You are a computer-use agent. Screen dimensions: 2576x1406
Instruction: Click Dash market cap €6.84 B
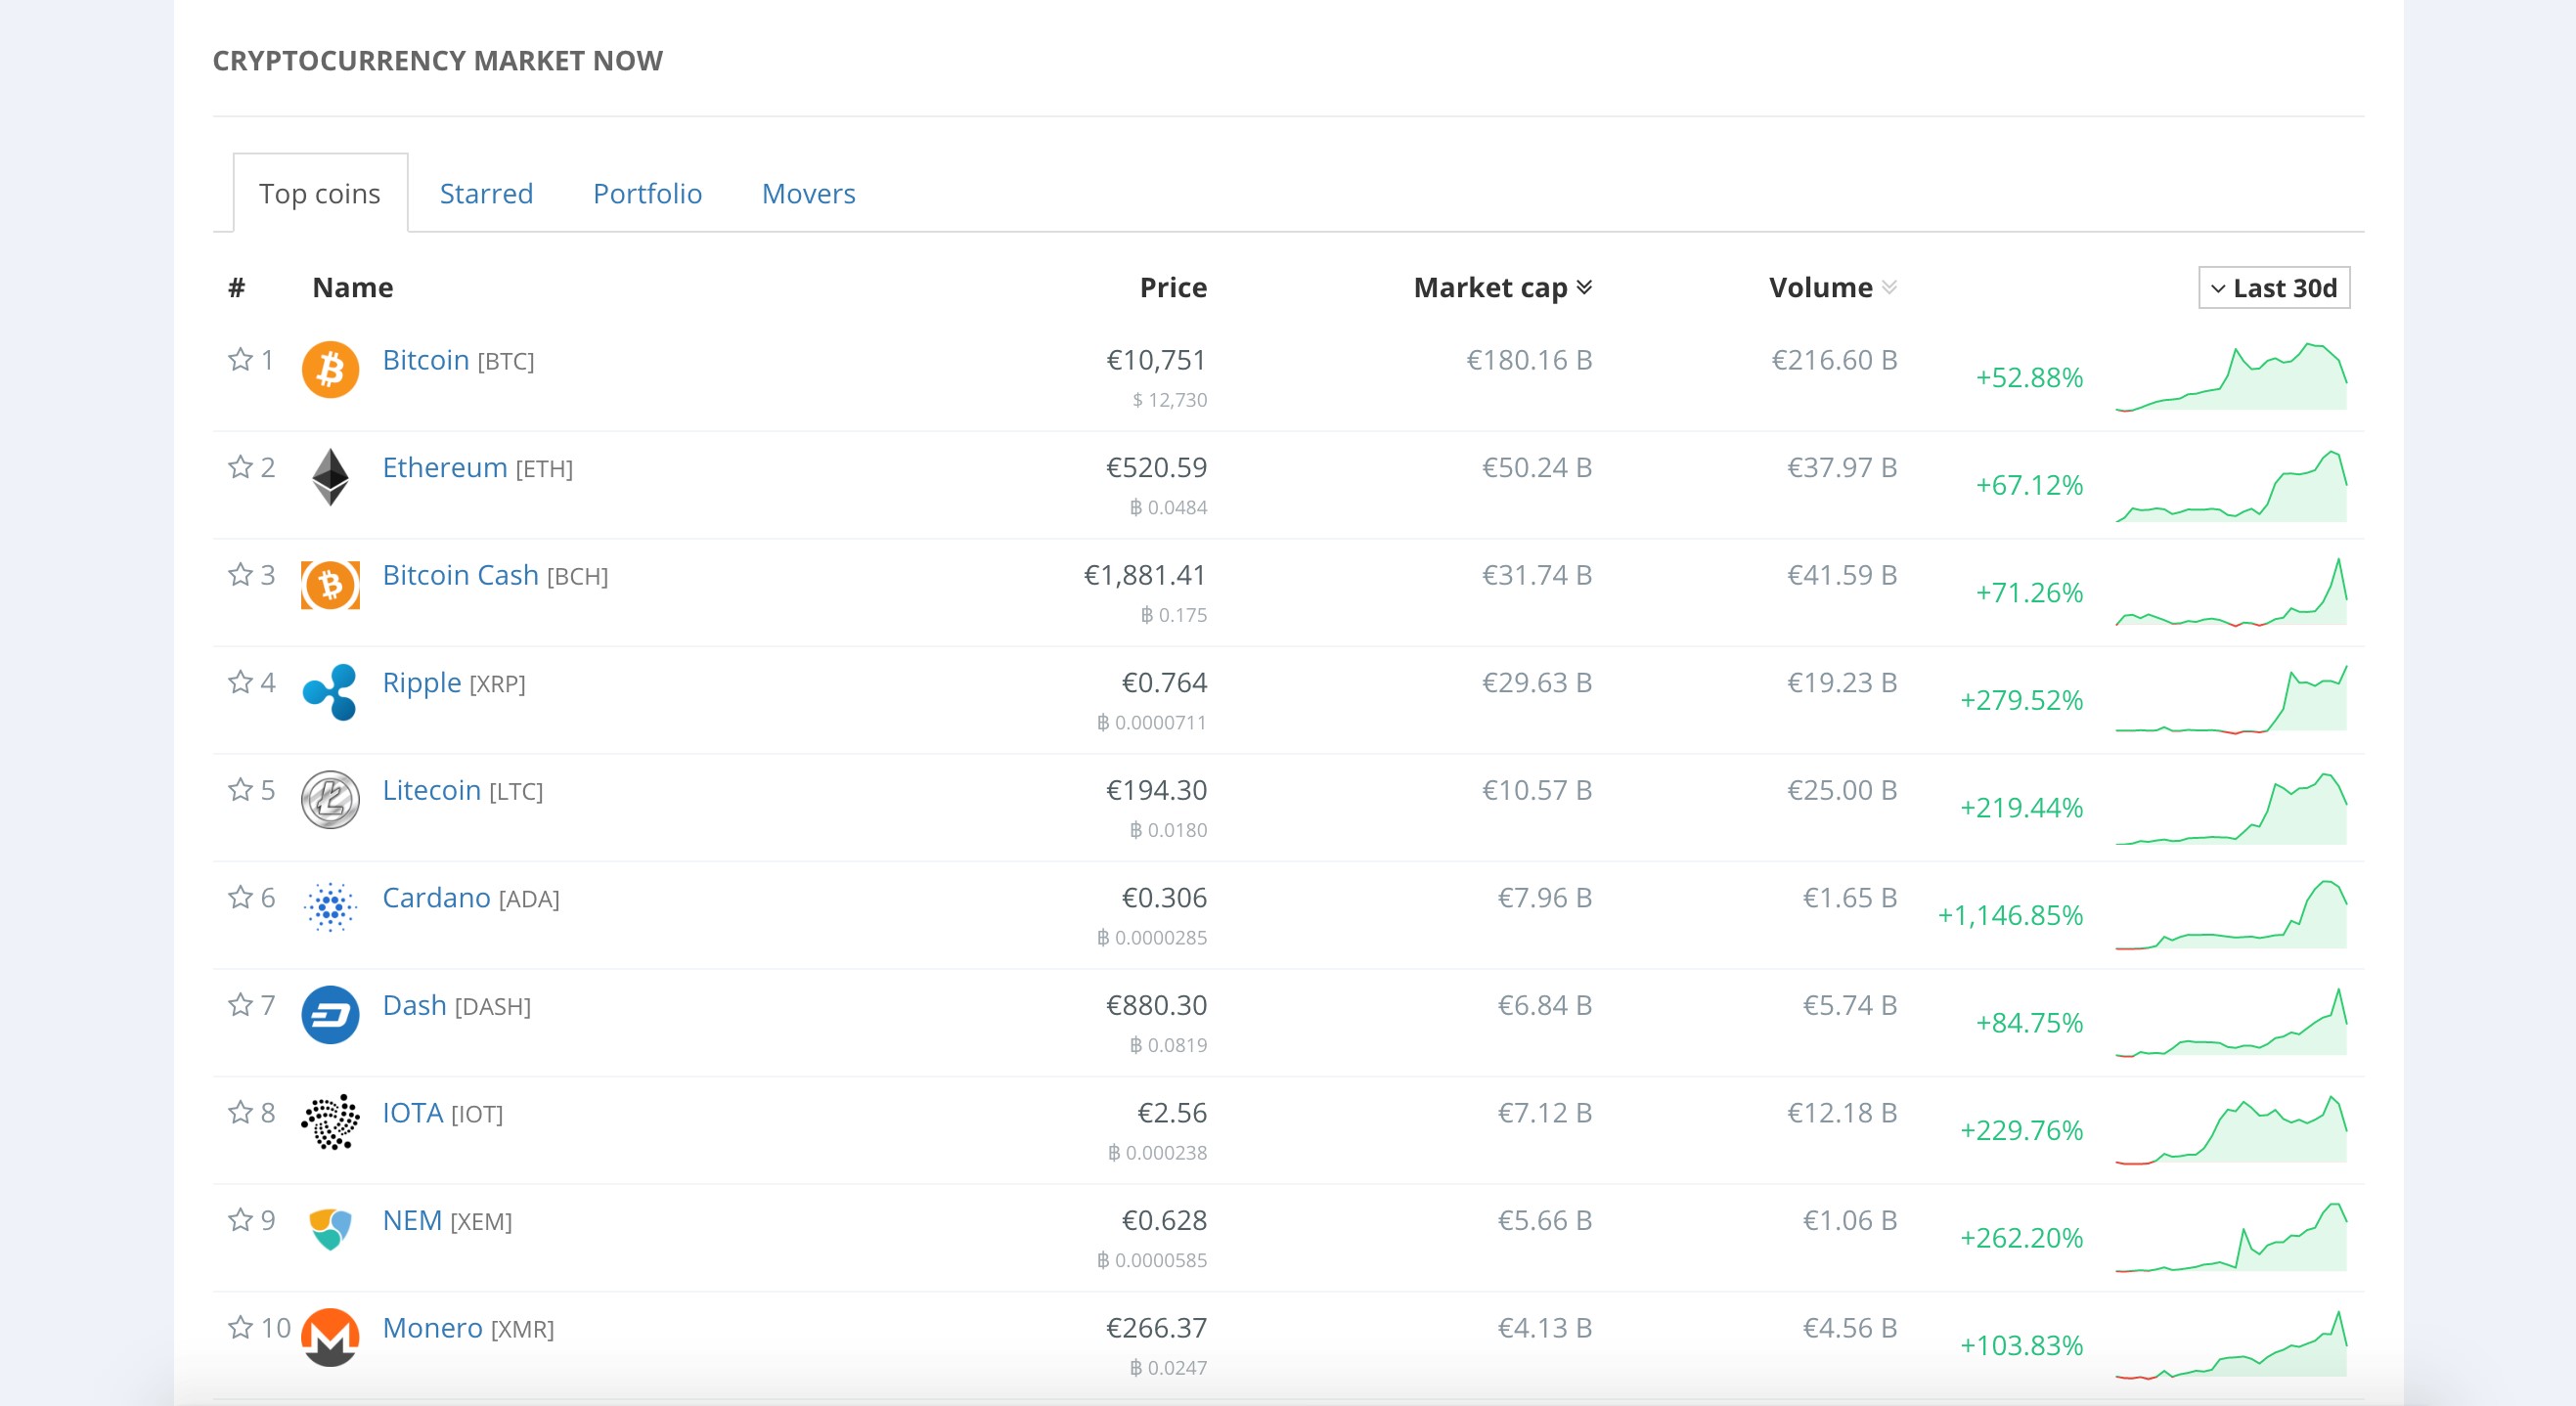coord(1544,1005)
